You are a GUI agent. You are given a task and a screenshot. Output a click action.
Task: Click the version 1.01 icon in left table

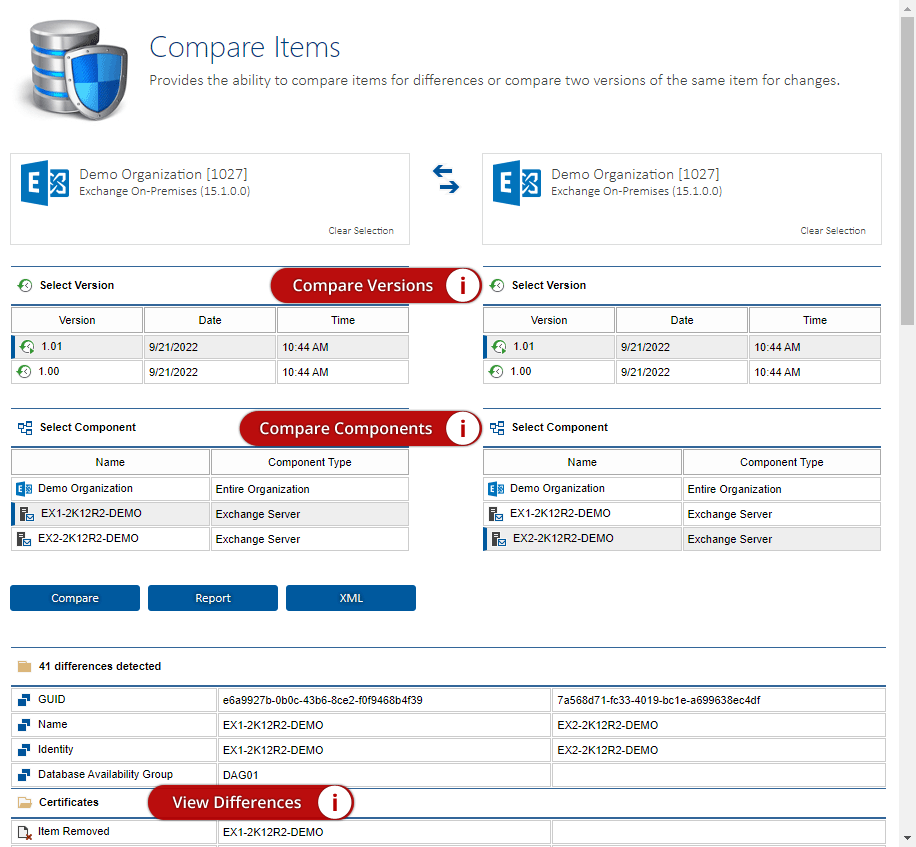pyautogui.click(x=27, y=347)
